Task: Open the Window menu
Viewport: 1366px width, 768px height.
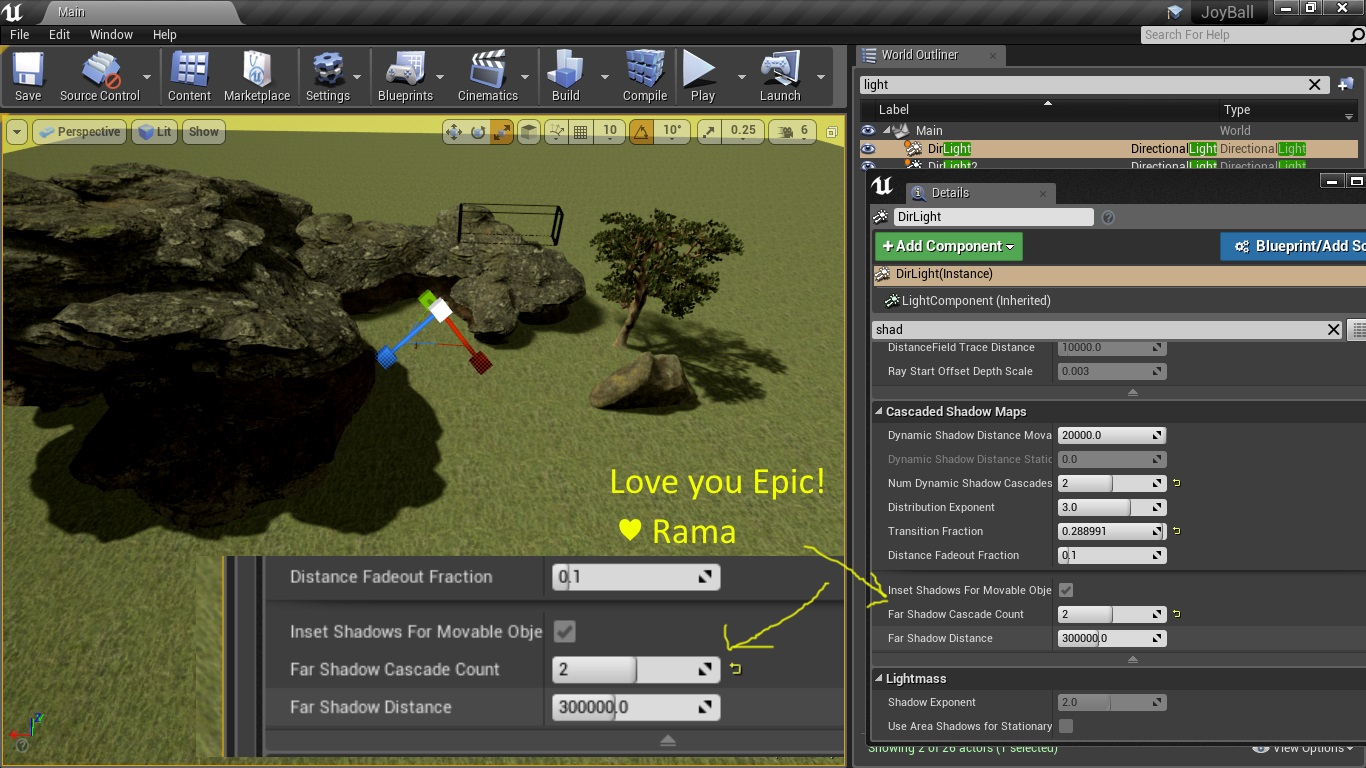Action: point(111,34)
